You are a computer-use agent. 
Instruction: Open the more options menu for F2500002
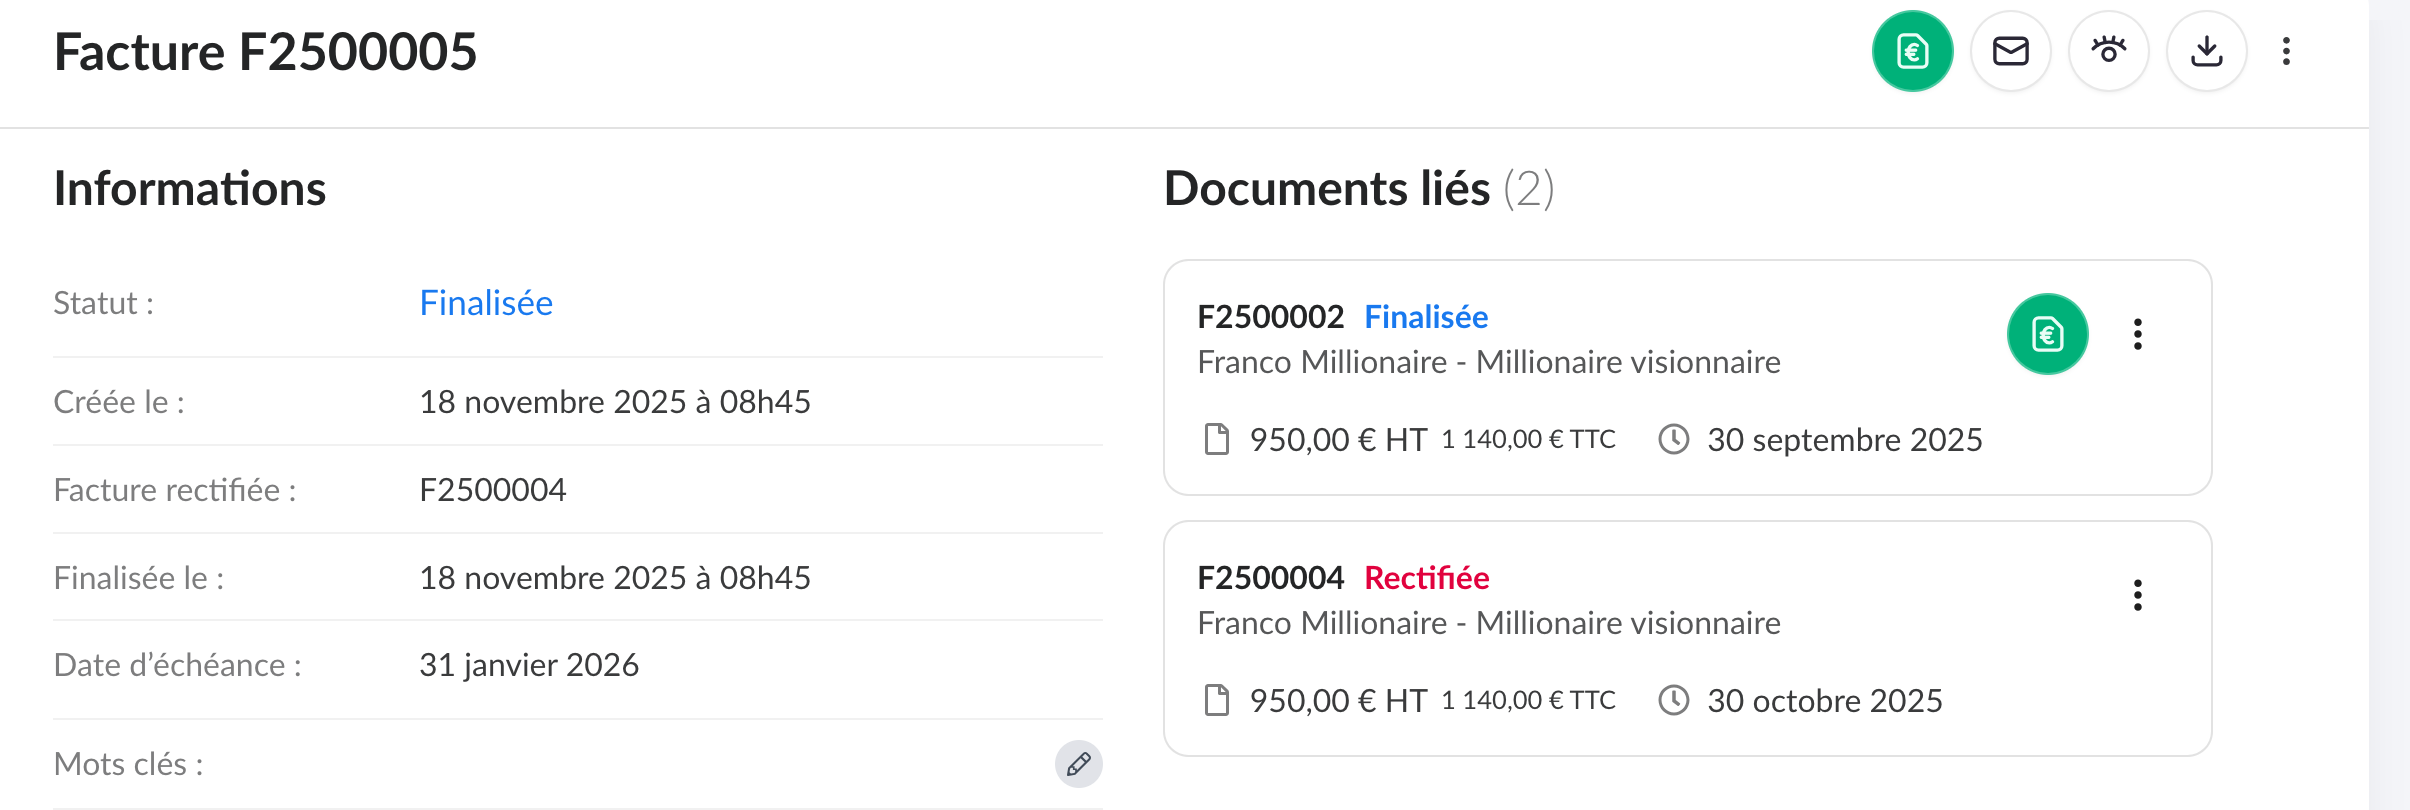point(2137,334)
